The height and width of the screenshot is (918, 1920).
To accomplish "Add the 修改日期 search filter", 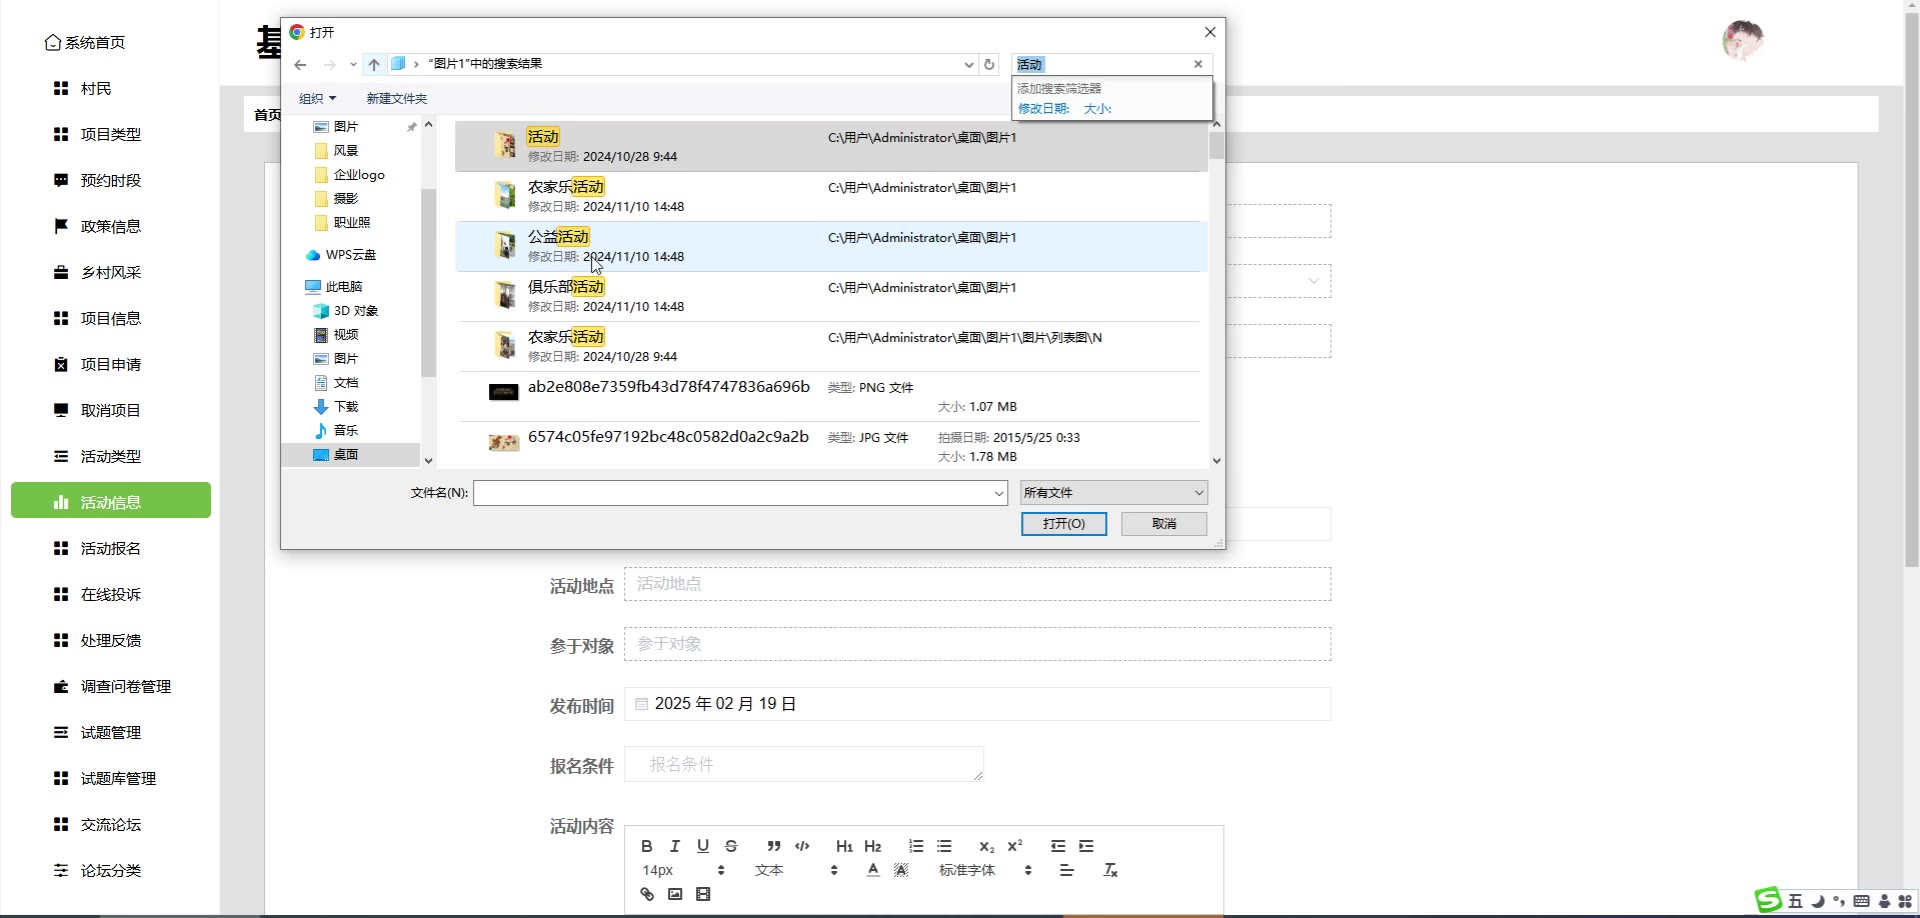I will (1043, 108).
